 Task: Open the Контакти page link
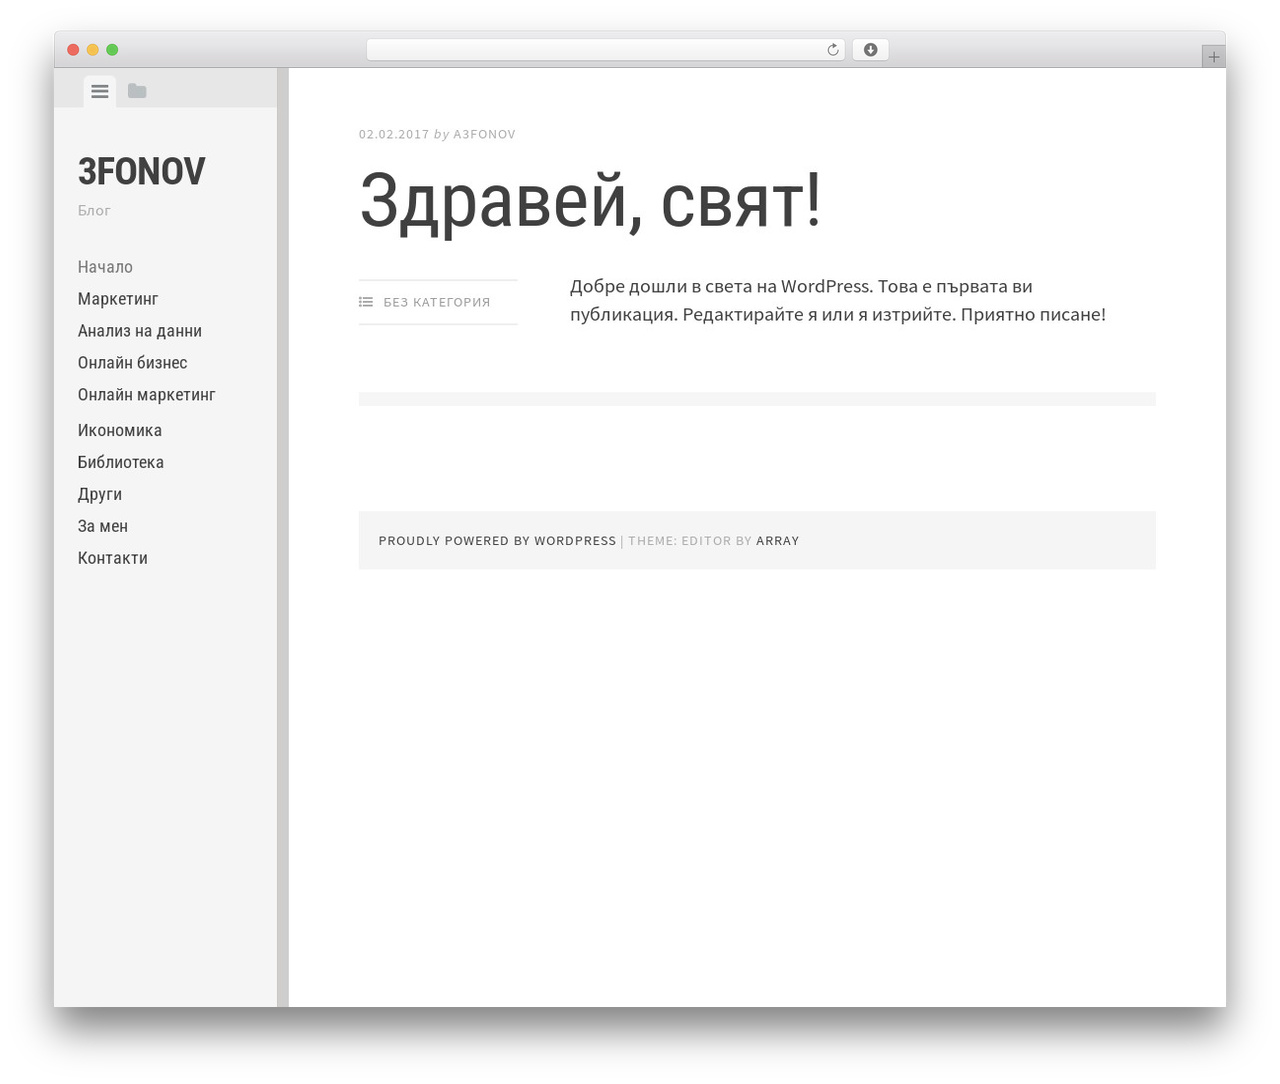tap(113, 558)
